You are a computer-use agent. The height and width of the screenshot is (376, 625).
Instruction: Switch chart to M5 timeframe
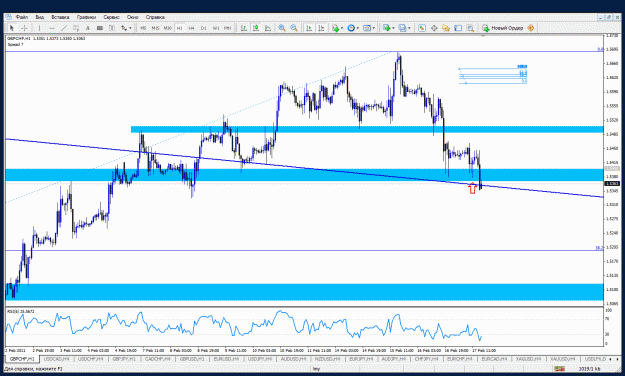coord(143,28)
